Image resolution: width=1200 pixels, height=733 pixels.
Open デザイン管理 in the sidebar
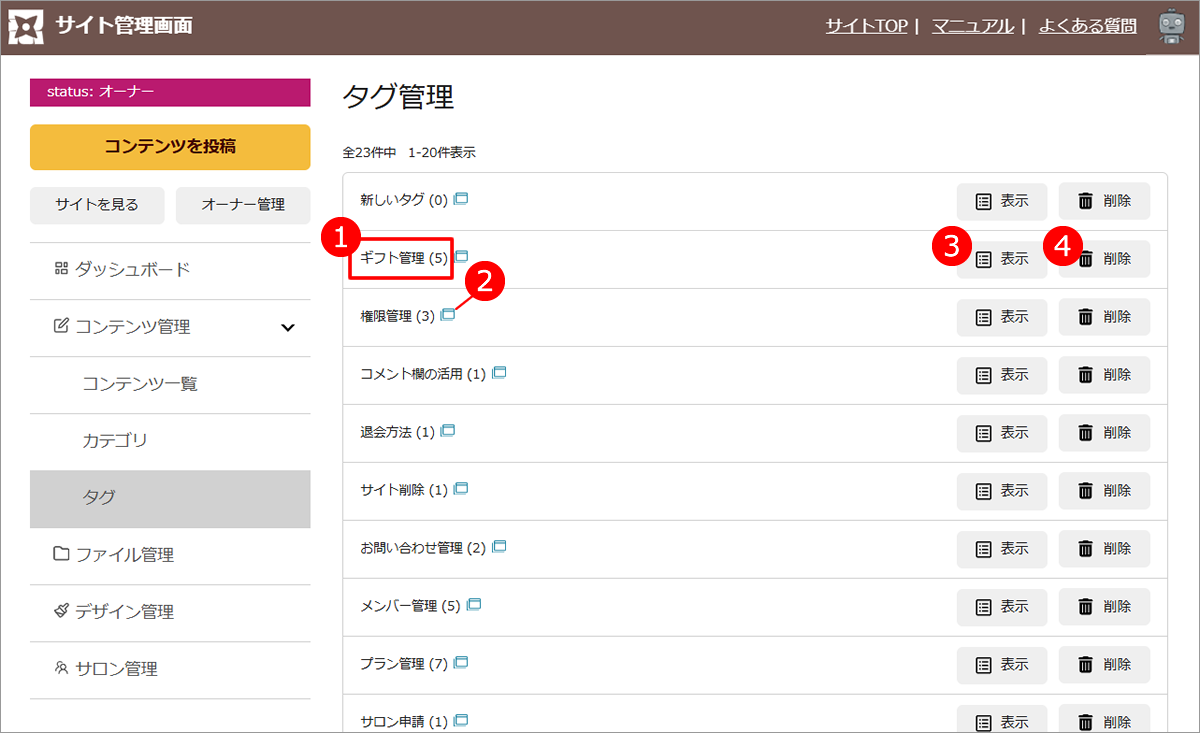pos(124,612)
